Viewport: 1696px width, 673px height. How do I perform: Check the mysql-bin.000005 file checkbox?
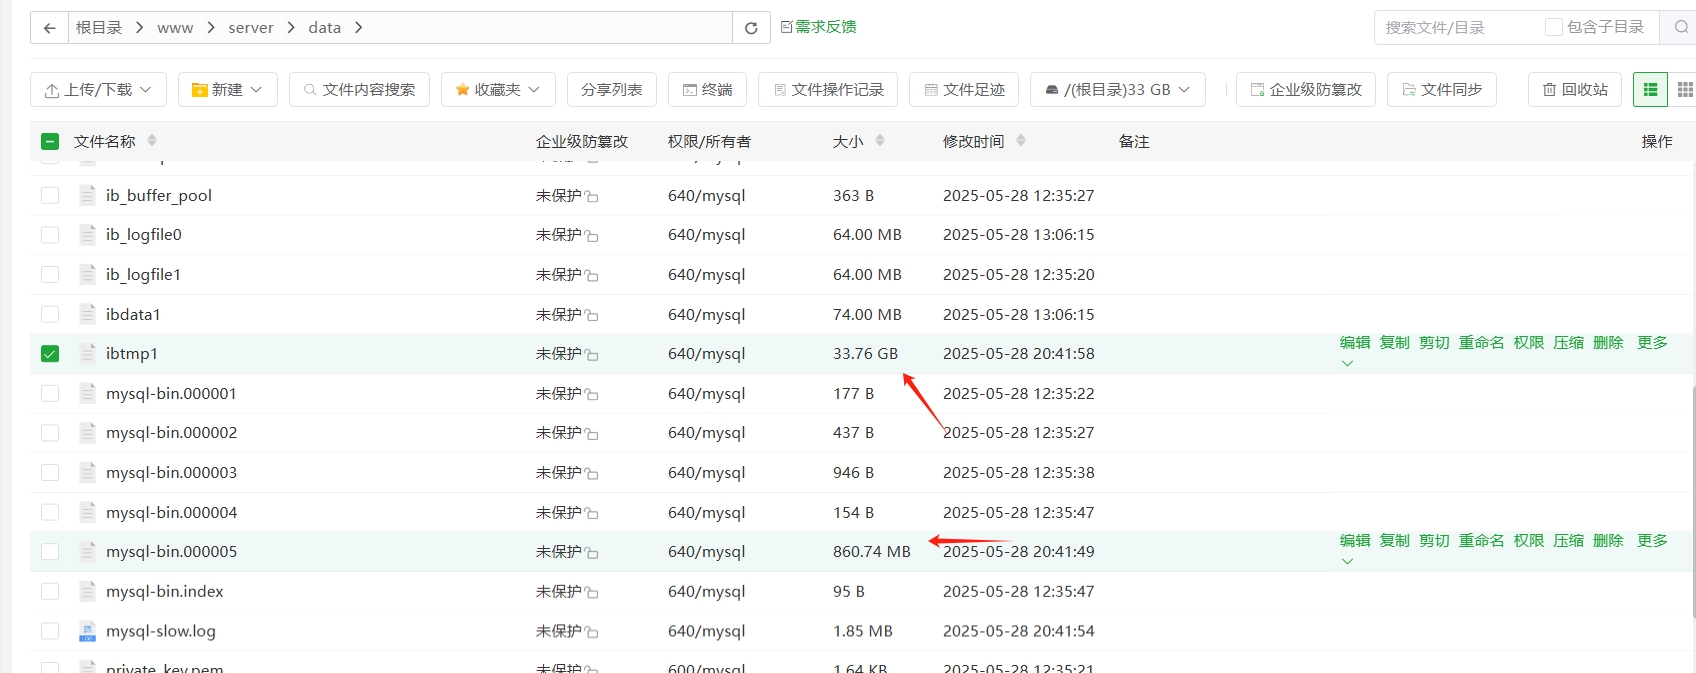pyautogui.click(x=50, y=551)
